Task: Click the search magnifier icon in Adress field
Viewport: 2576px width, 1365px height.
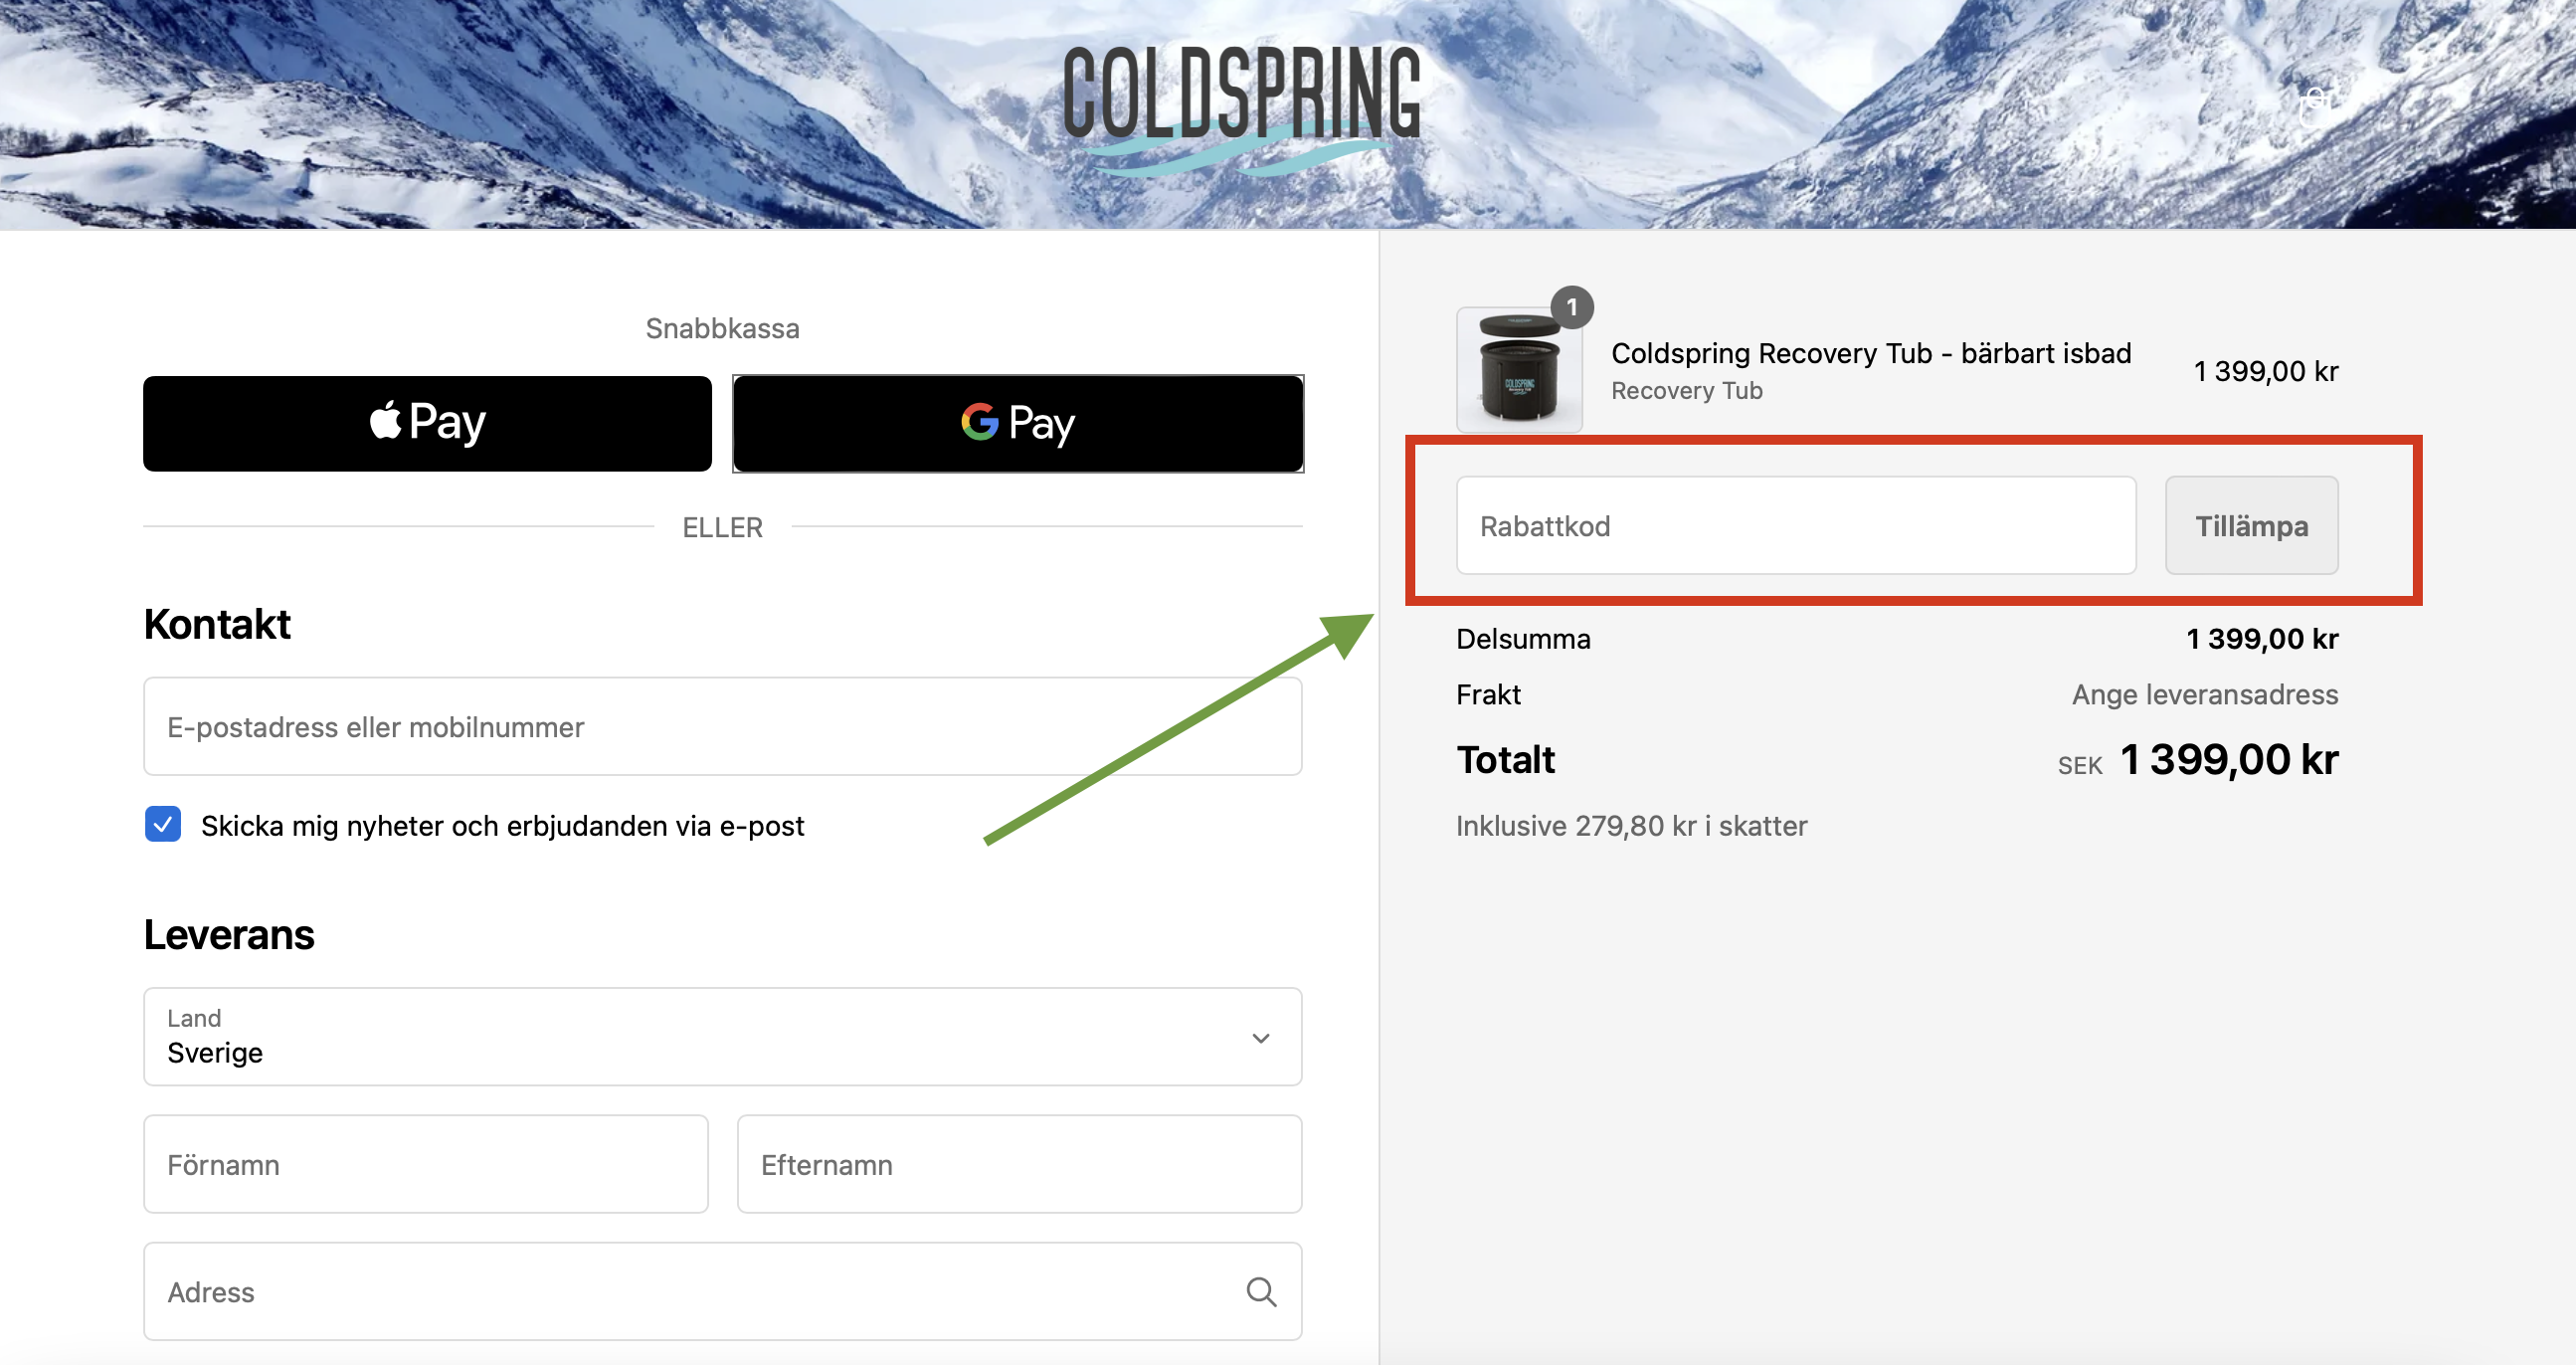Action: tap(1261, 1292)
